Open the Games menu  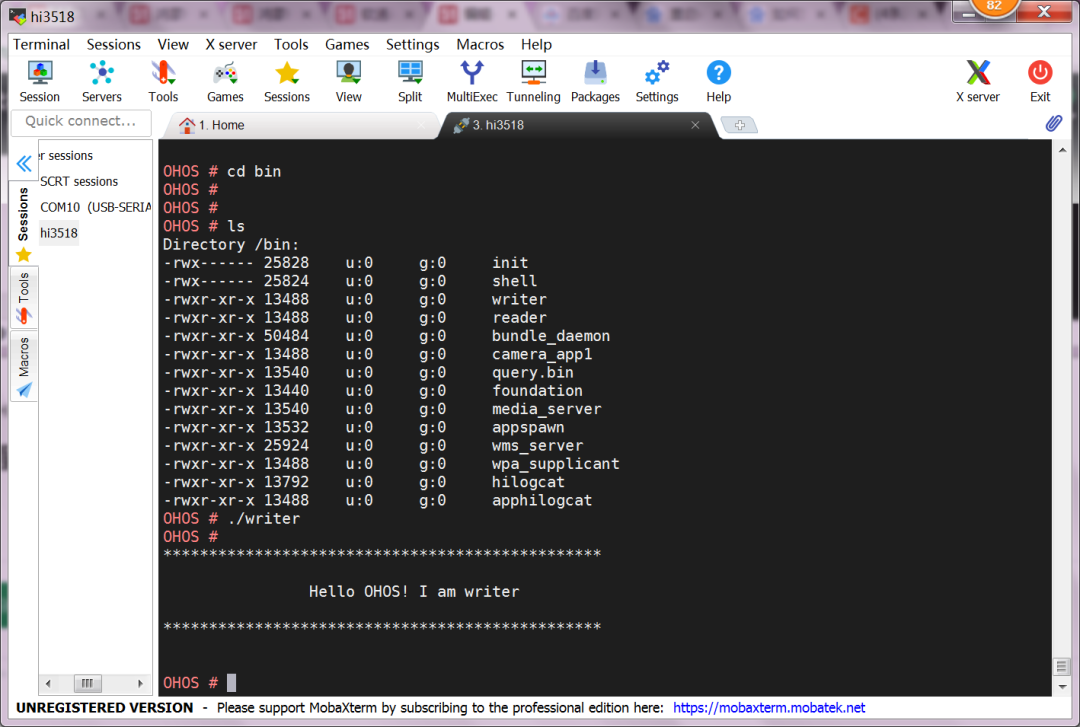(x=347, y=44)
